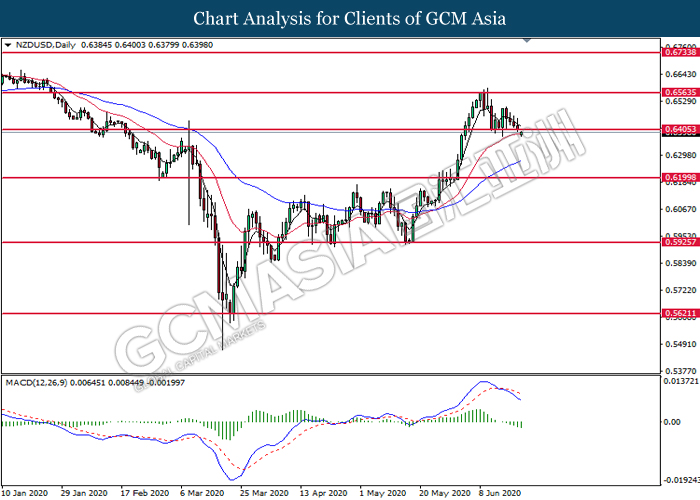This screenshot has height=500, width=700.
Task: Click the 0.61998 red price label
Action: point(680,177)
